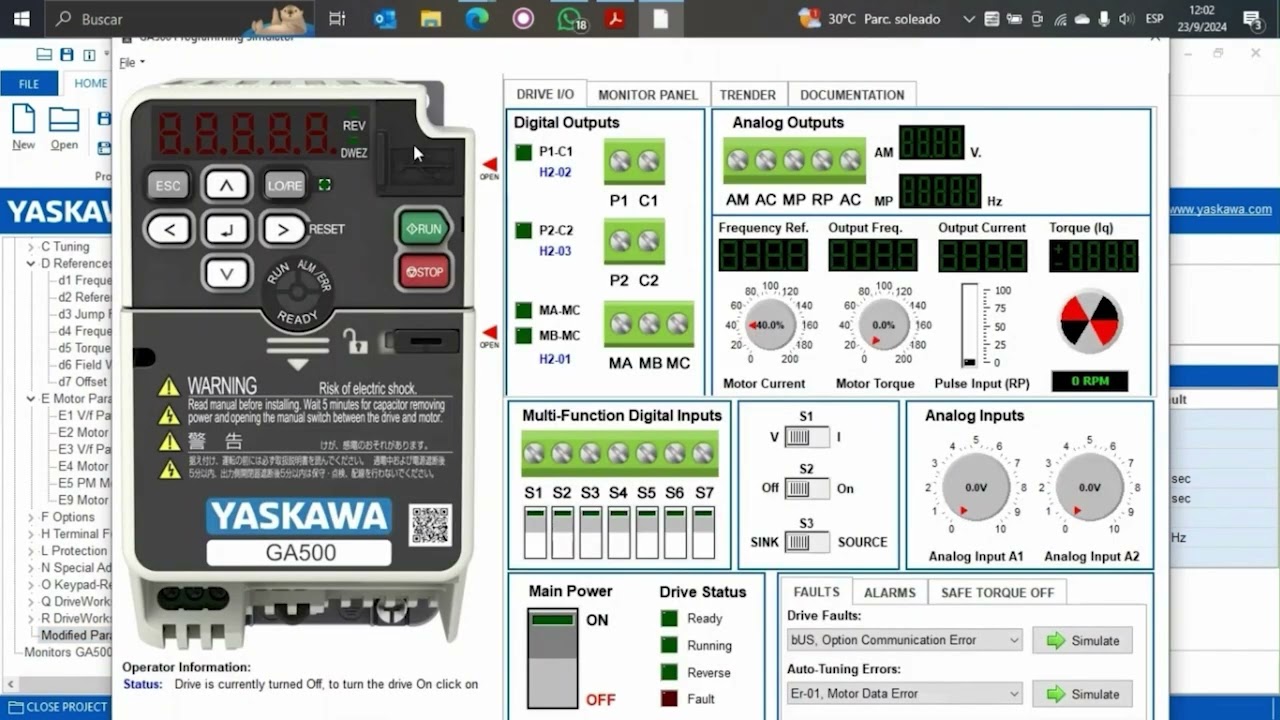Click the up arrow keypad button
This screenshot has height=720, width=1280.
tap(227, 185)
